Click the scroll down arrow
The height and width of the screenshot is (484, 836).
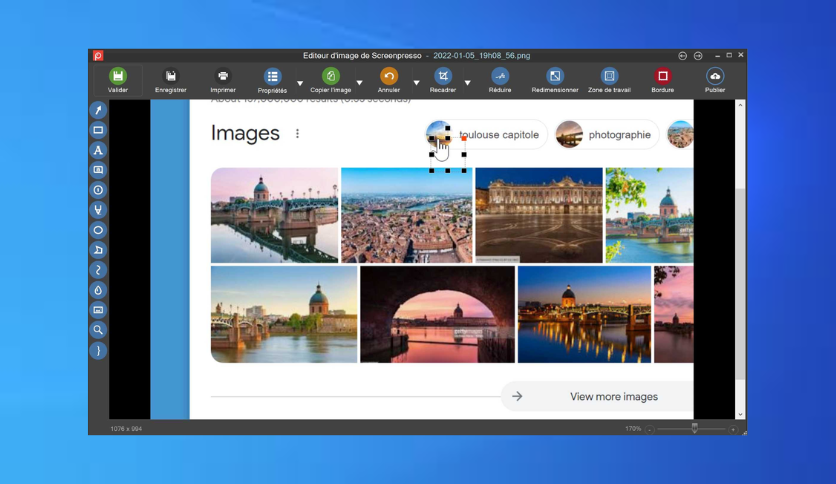740,414
